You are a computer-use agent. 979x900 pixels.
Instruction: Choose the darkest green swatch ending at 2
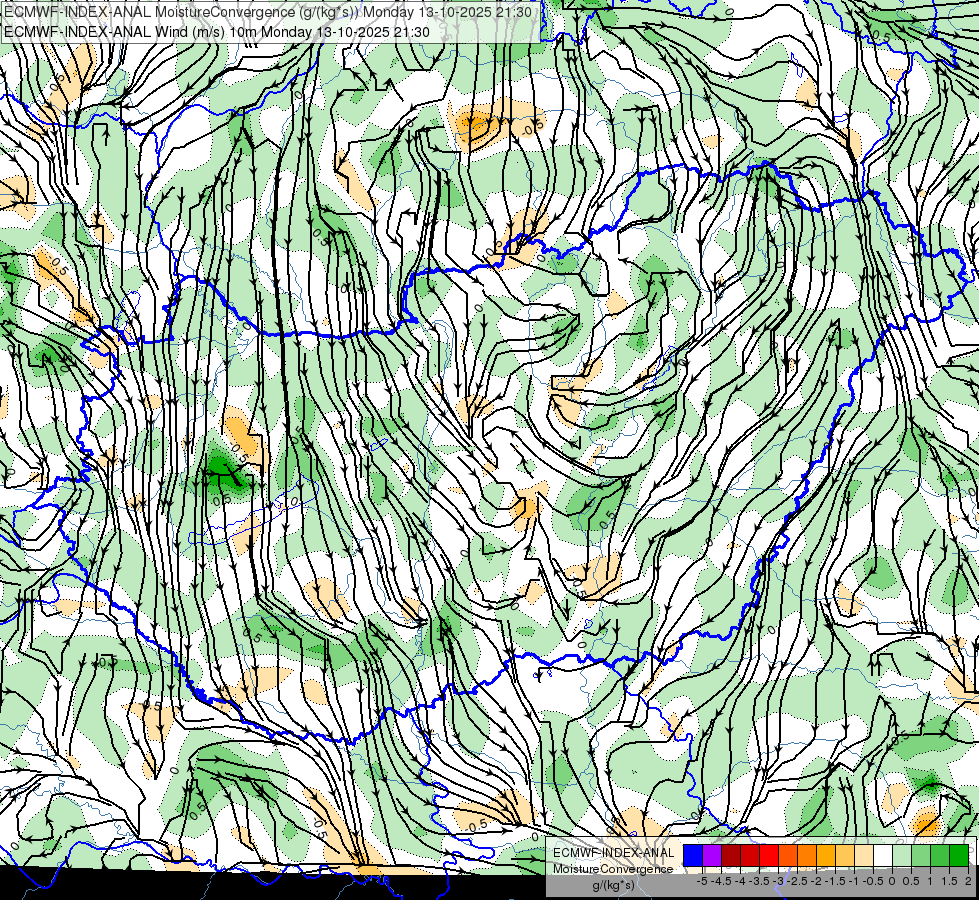tap(959, 856)
